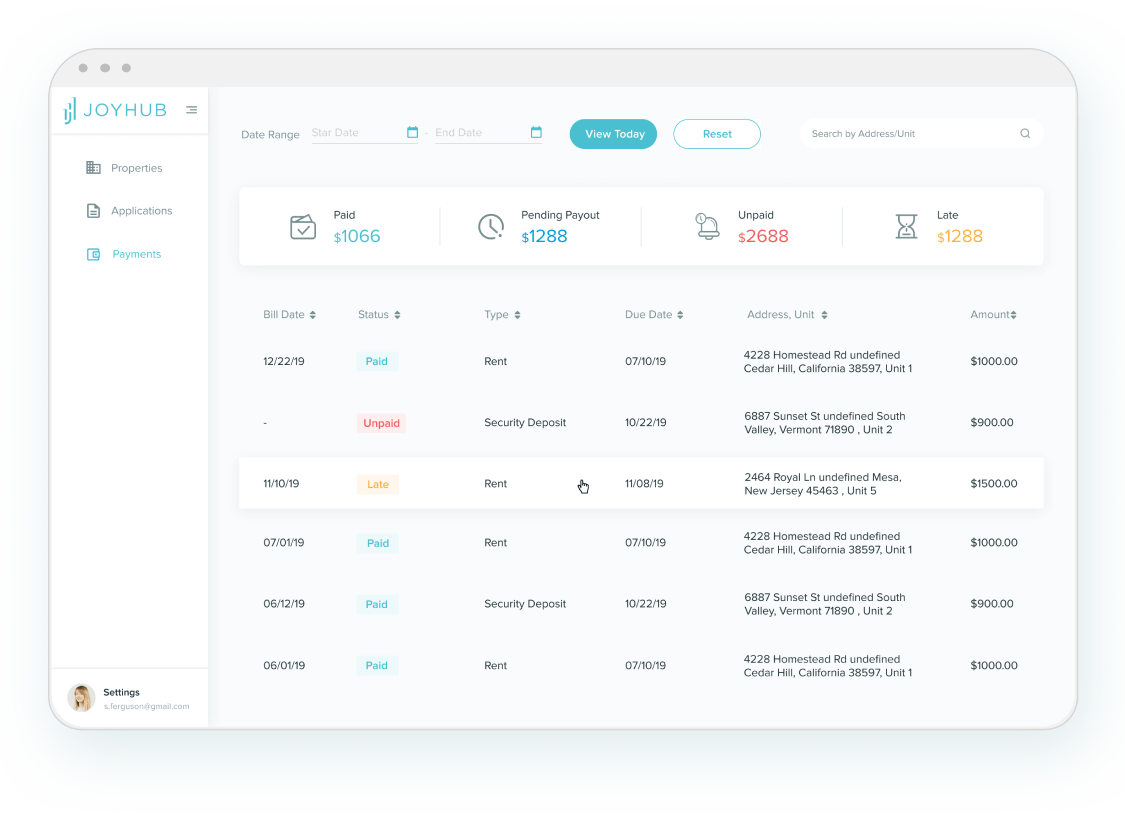Focus the Search by Address/Unit field
Viewport: 1125px width, 817px height.
click(910, 134)
